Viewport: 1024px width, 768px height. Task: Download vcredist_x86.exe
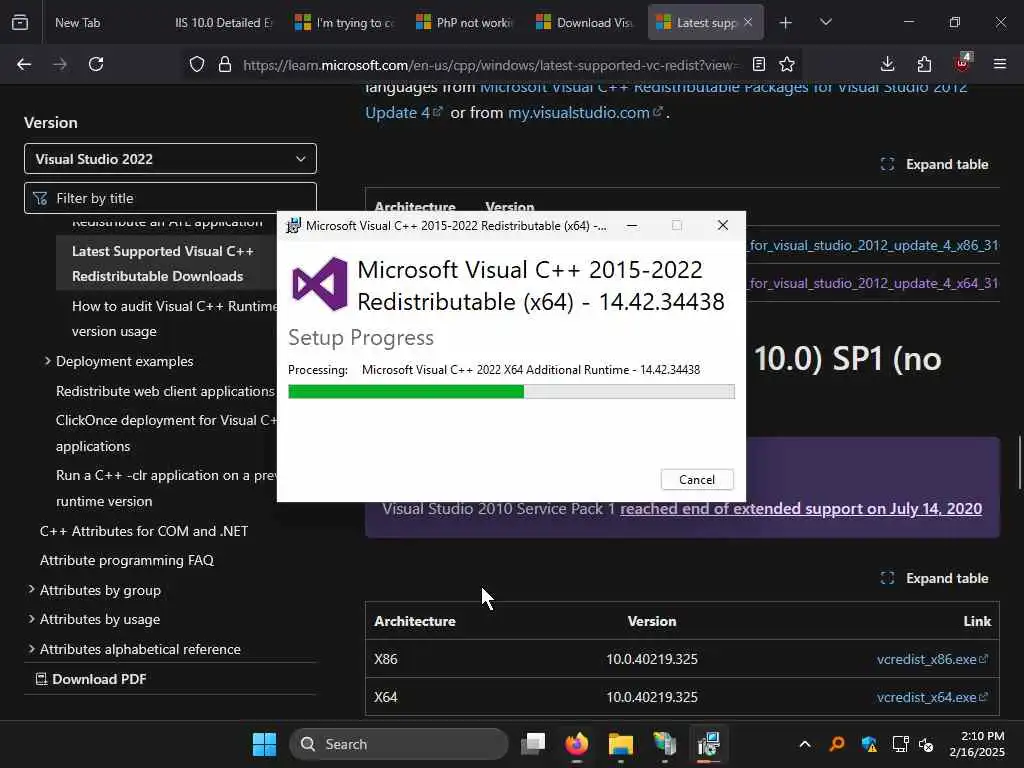pos(932,659)
